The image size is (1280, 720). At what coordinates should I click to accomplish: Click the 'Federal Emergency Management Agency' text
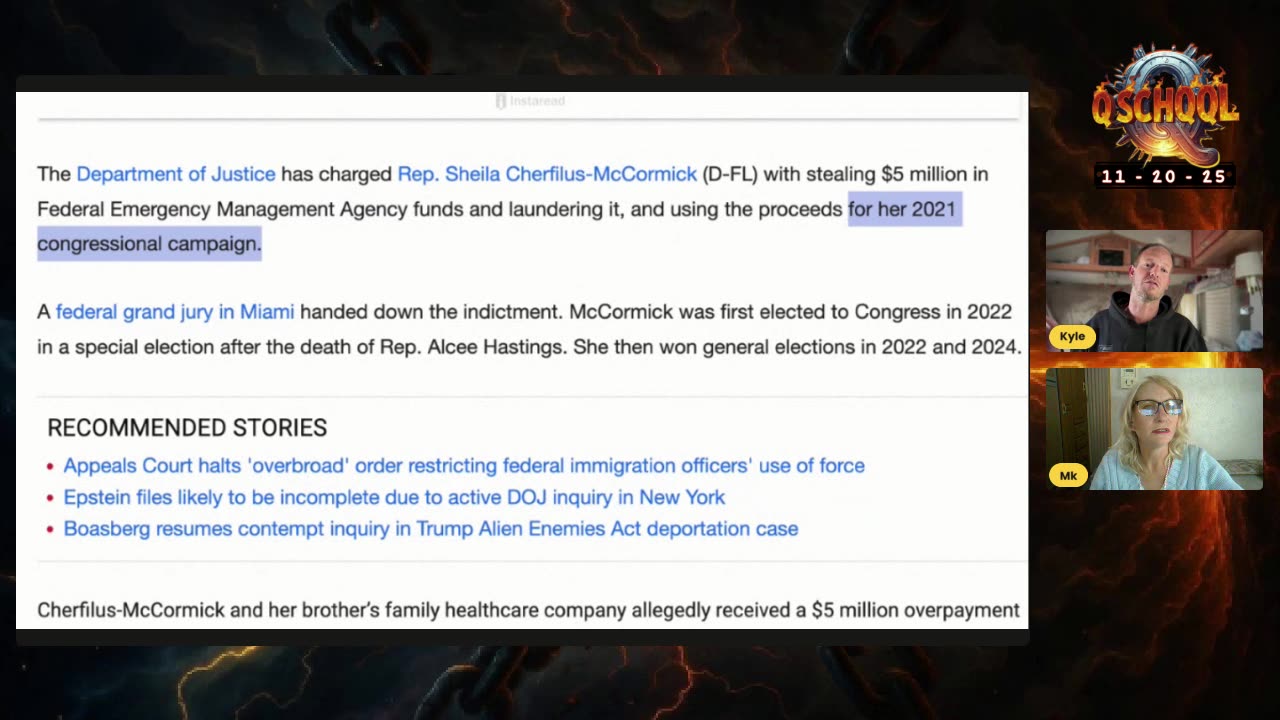pos(222,209)
